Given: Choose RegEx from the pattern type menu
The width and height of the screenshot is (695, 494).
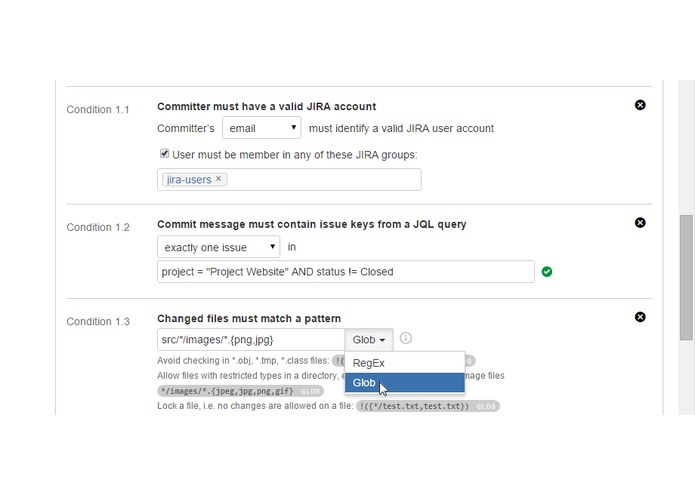Looking at the screenshot, I should (x=405, y=363).
